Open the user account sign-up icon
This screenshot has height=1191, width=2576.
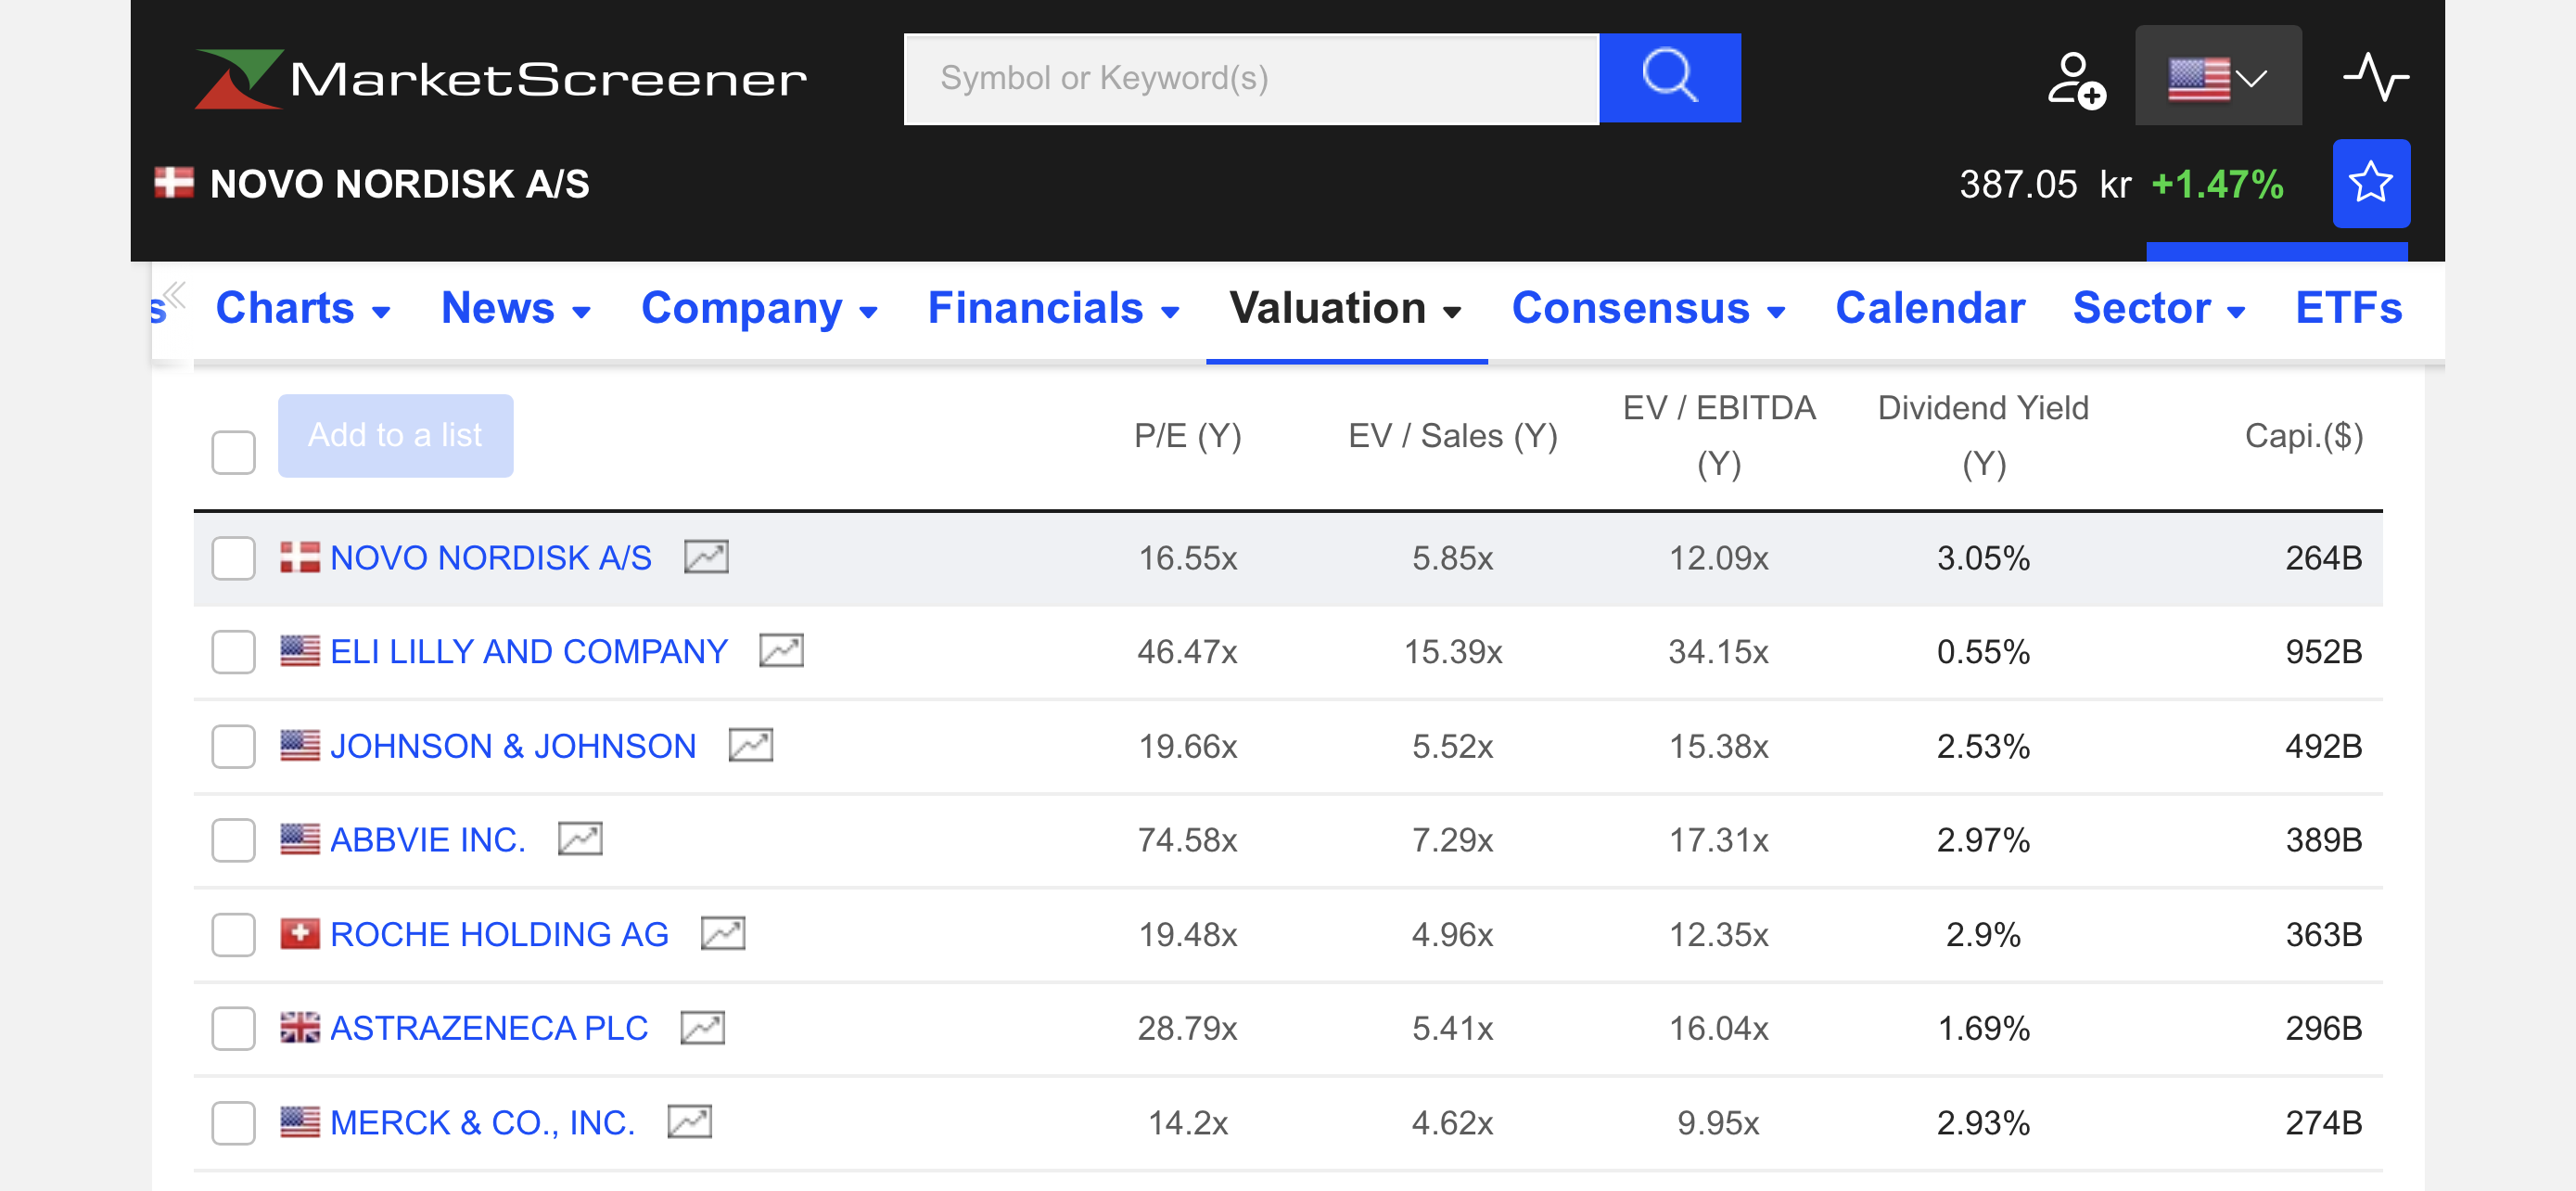(2074, 79)
